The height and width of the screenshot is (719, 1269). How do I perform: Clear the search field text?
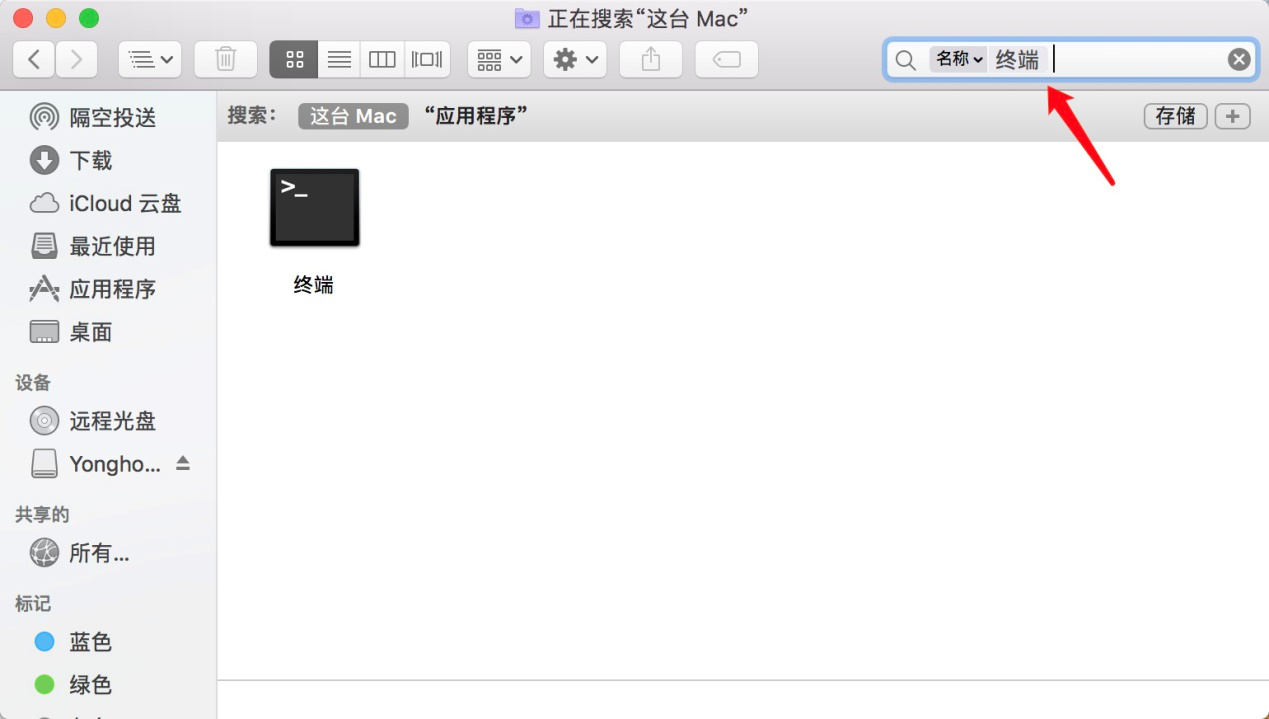[1239, 60]
